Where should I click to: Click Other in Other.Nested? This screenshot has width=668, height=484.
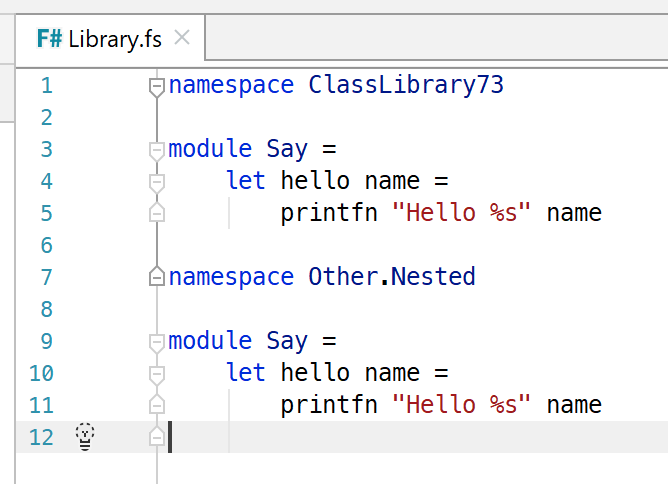(343, 277)
